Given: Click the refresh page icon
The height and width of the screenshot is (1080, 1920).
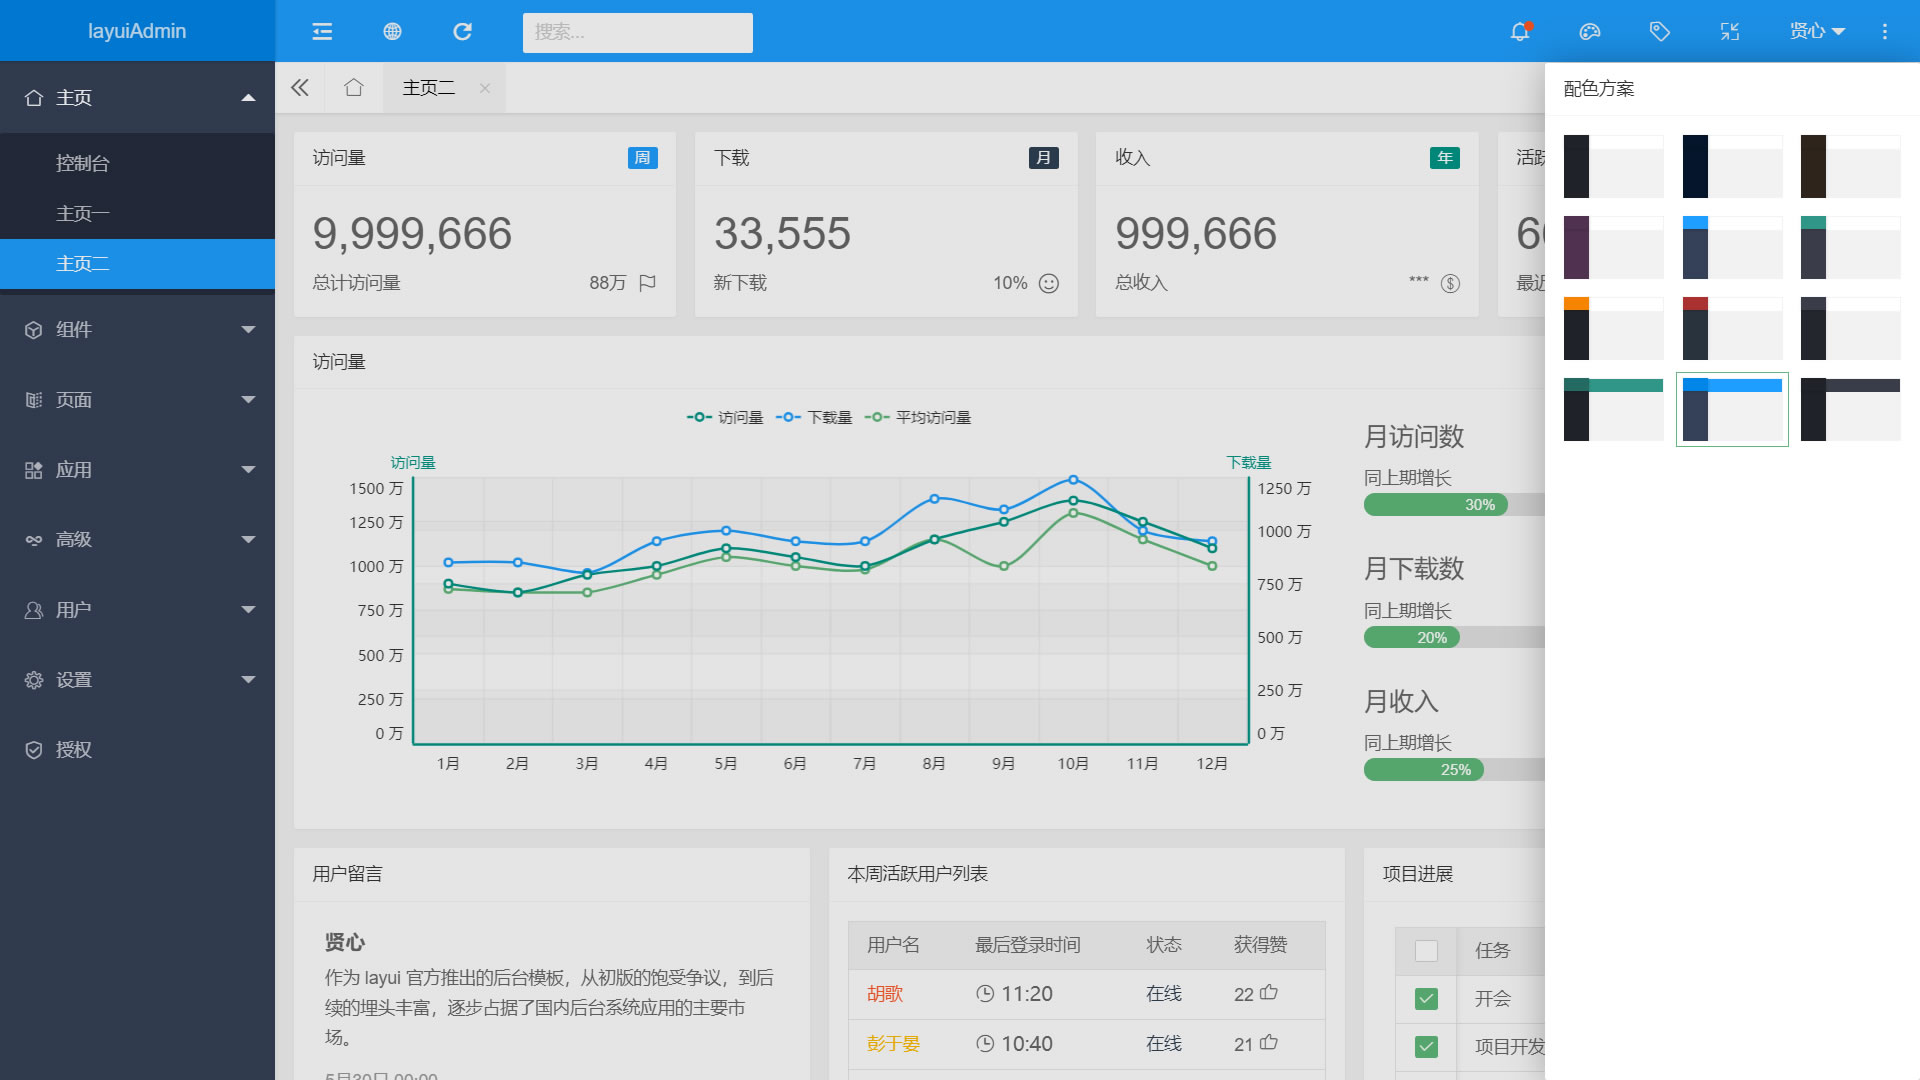Looking at the screenshot, I should pos(462,32).
